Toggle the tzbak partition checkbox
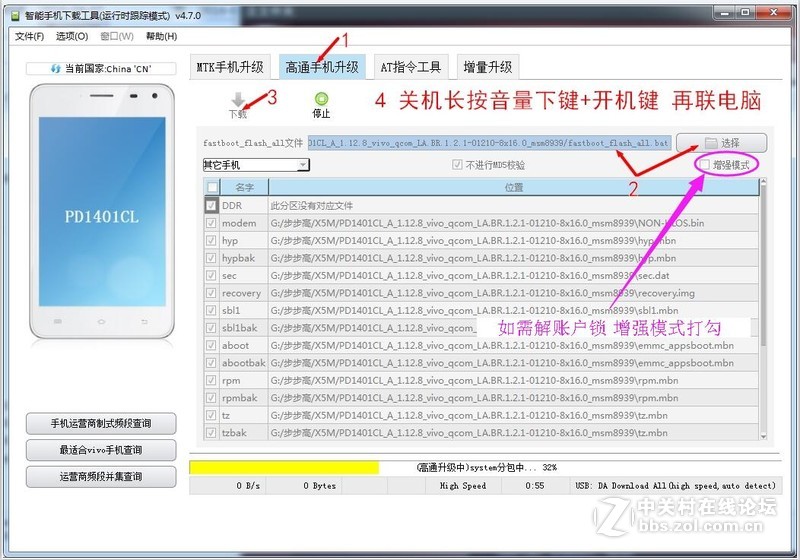The width and height of the screenshot is (800, 560). click(211, 432)
